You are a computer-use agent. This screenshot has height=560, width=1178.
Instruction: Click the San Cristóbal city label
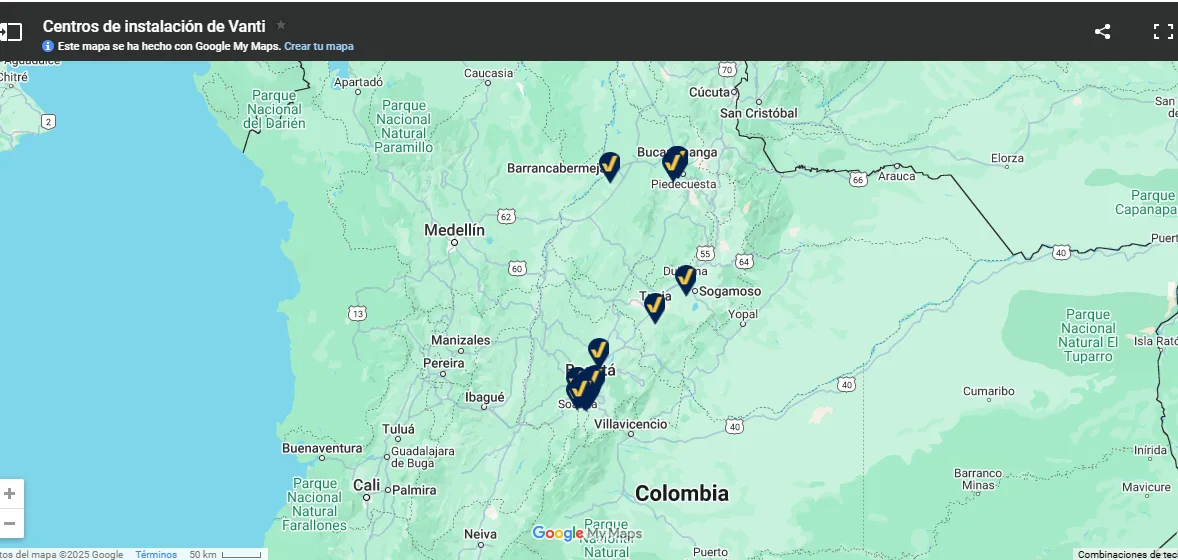click(759, 113)
